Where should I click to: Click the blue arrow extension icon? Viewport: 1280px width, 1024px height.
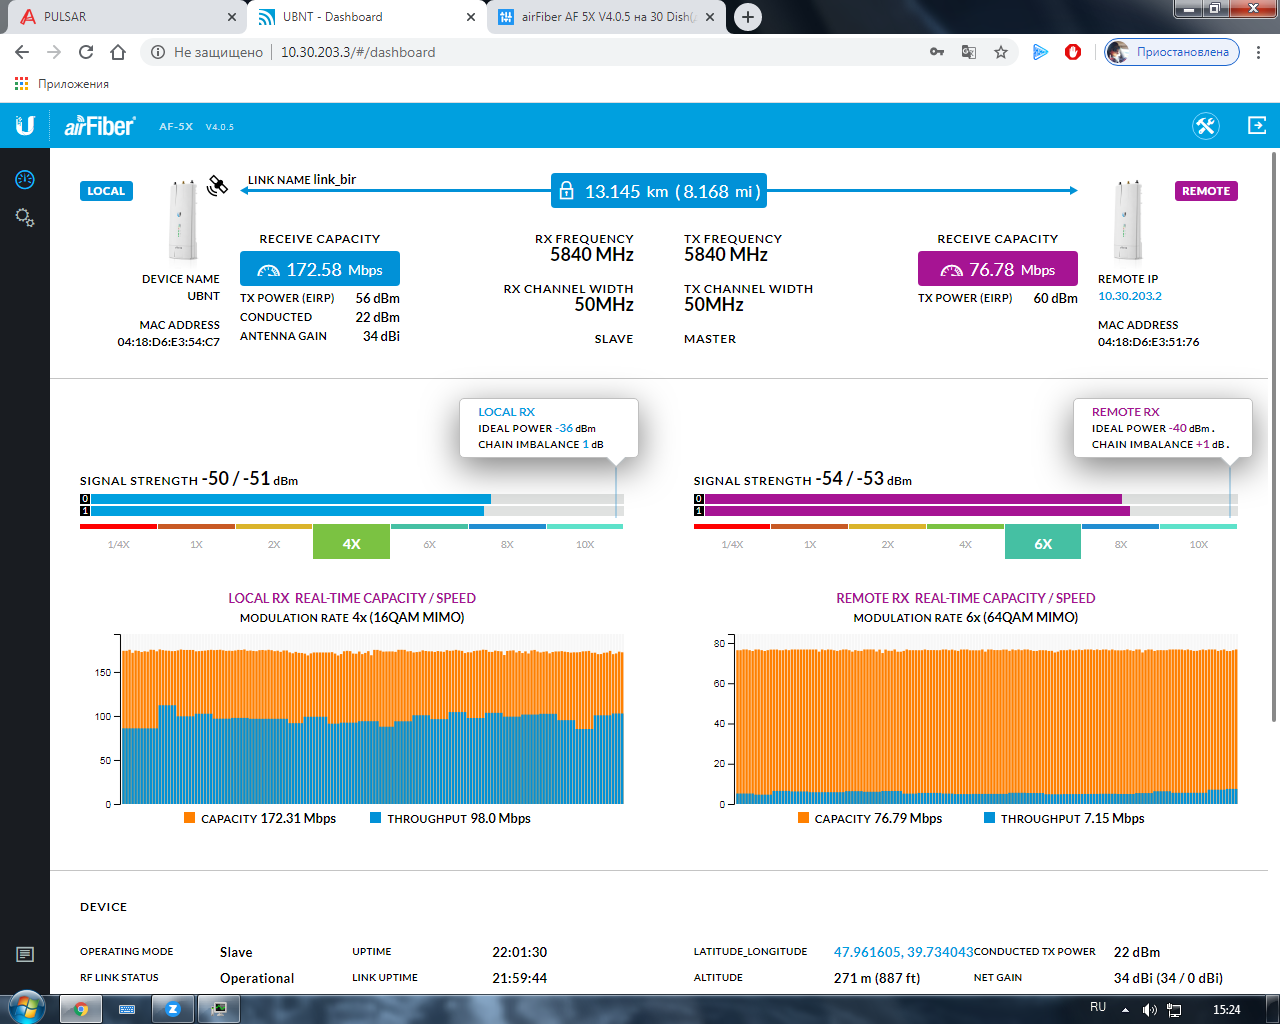[1040, 52]
